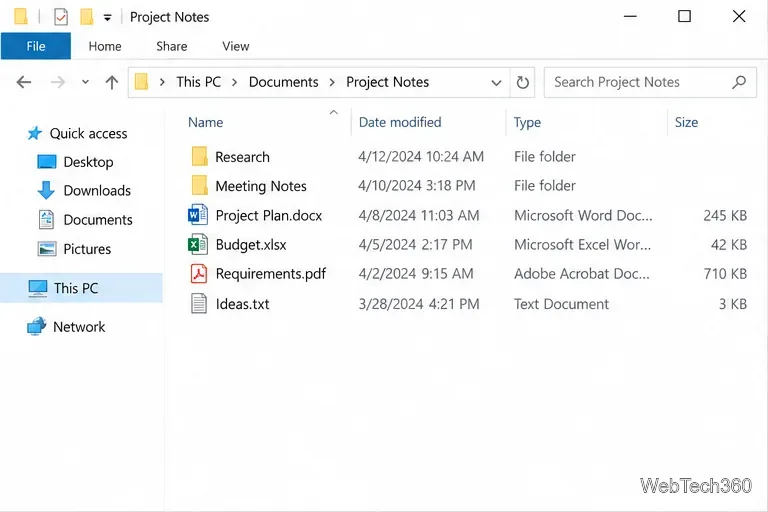Select Project Plan.docx file name
768x512 pixels.
(269, 216)
